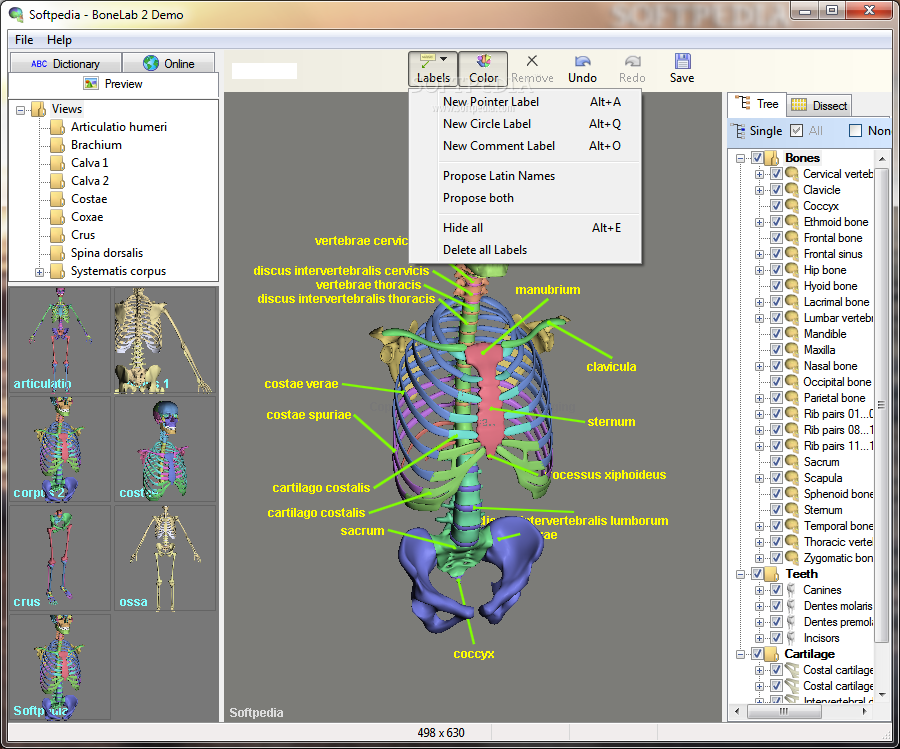Expand the Systematis corpus folder

coord(39,272)
